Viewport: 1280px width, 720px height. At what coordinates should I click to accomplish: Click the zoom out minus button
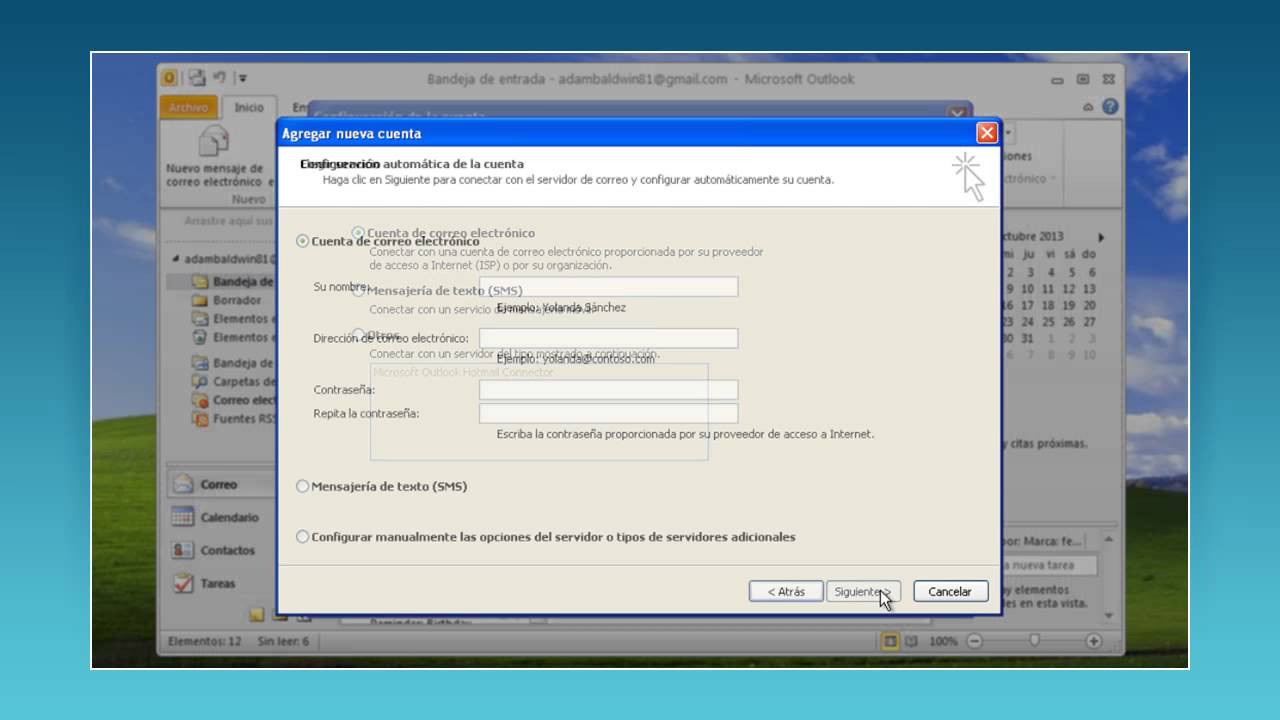973,641
